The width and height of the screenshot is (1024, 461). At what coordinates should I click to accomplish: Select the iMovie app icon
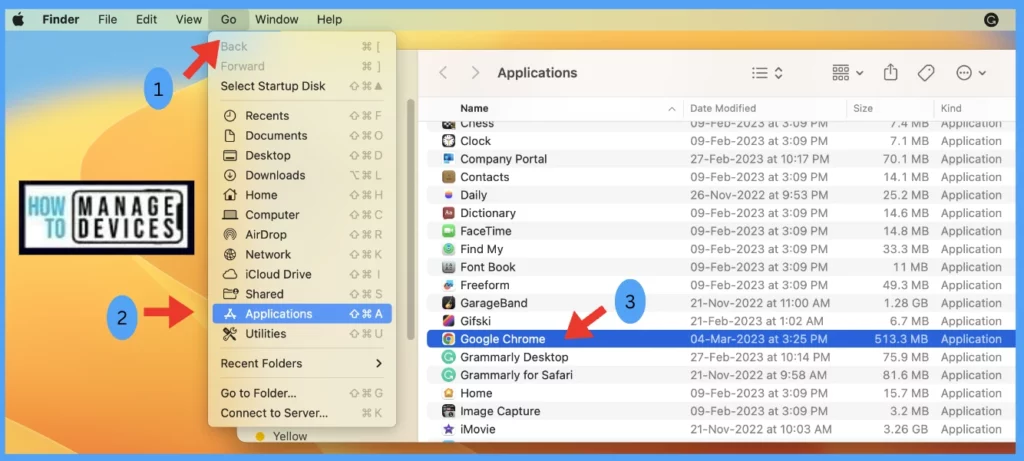click(448, 430)
